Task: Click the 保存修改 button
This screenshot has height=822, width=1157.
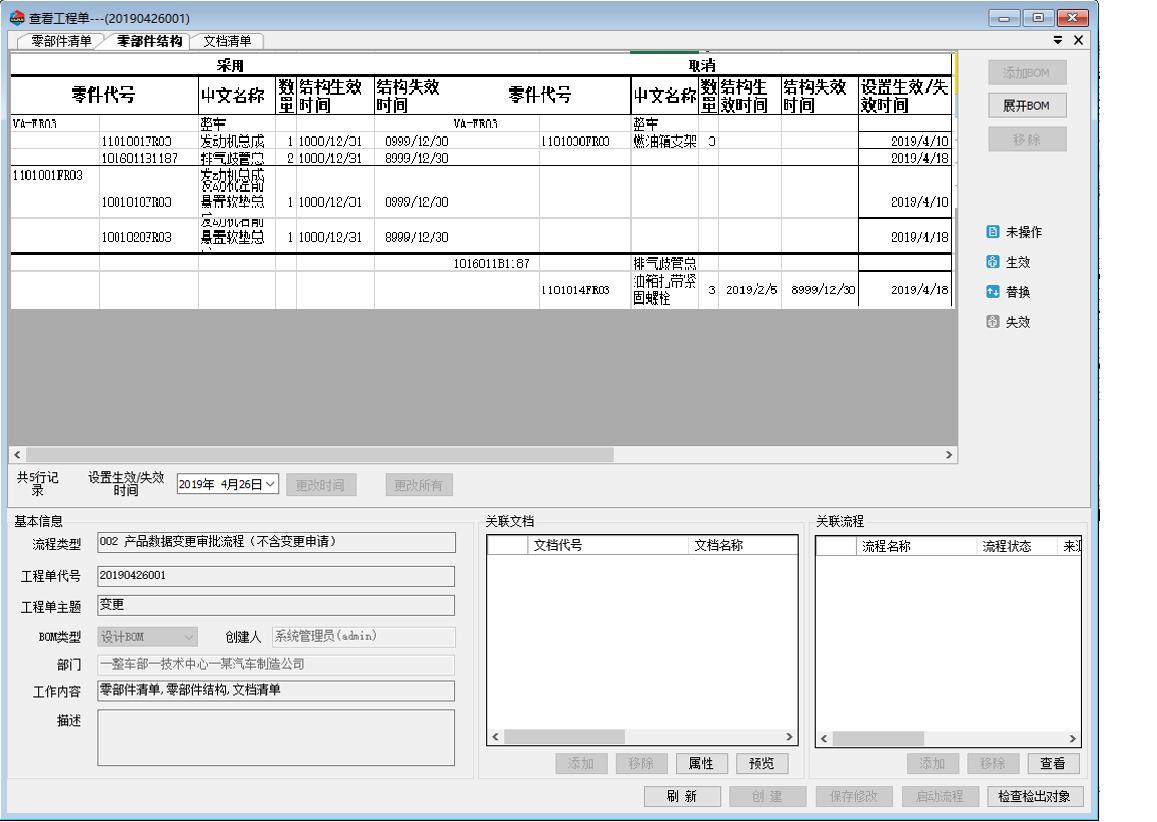Action: 853,796
